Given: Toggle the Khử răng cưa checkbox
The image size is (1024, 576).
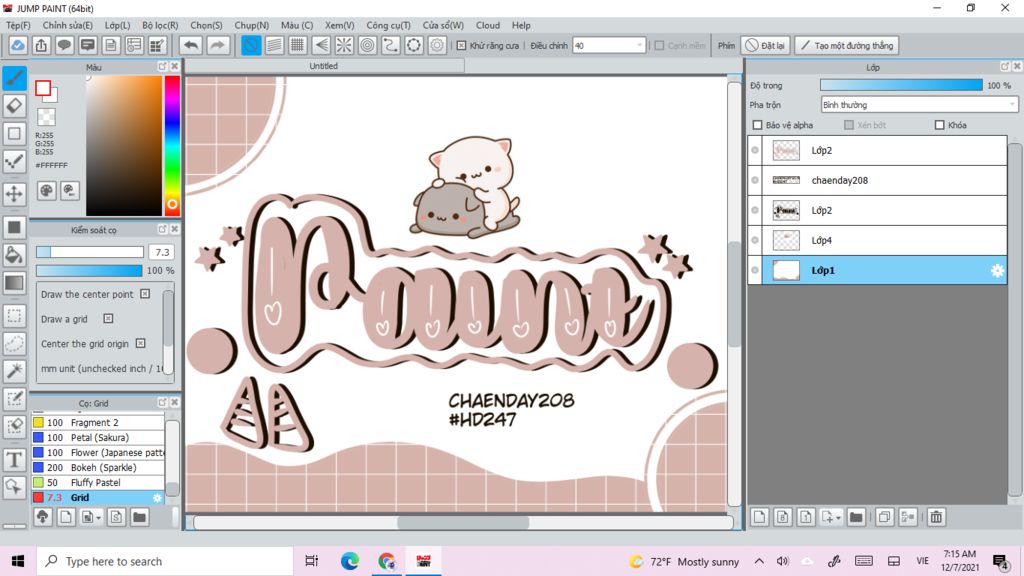Looking at the screenshot, I should [462, 46].
